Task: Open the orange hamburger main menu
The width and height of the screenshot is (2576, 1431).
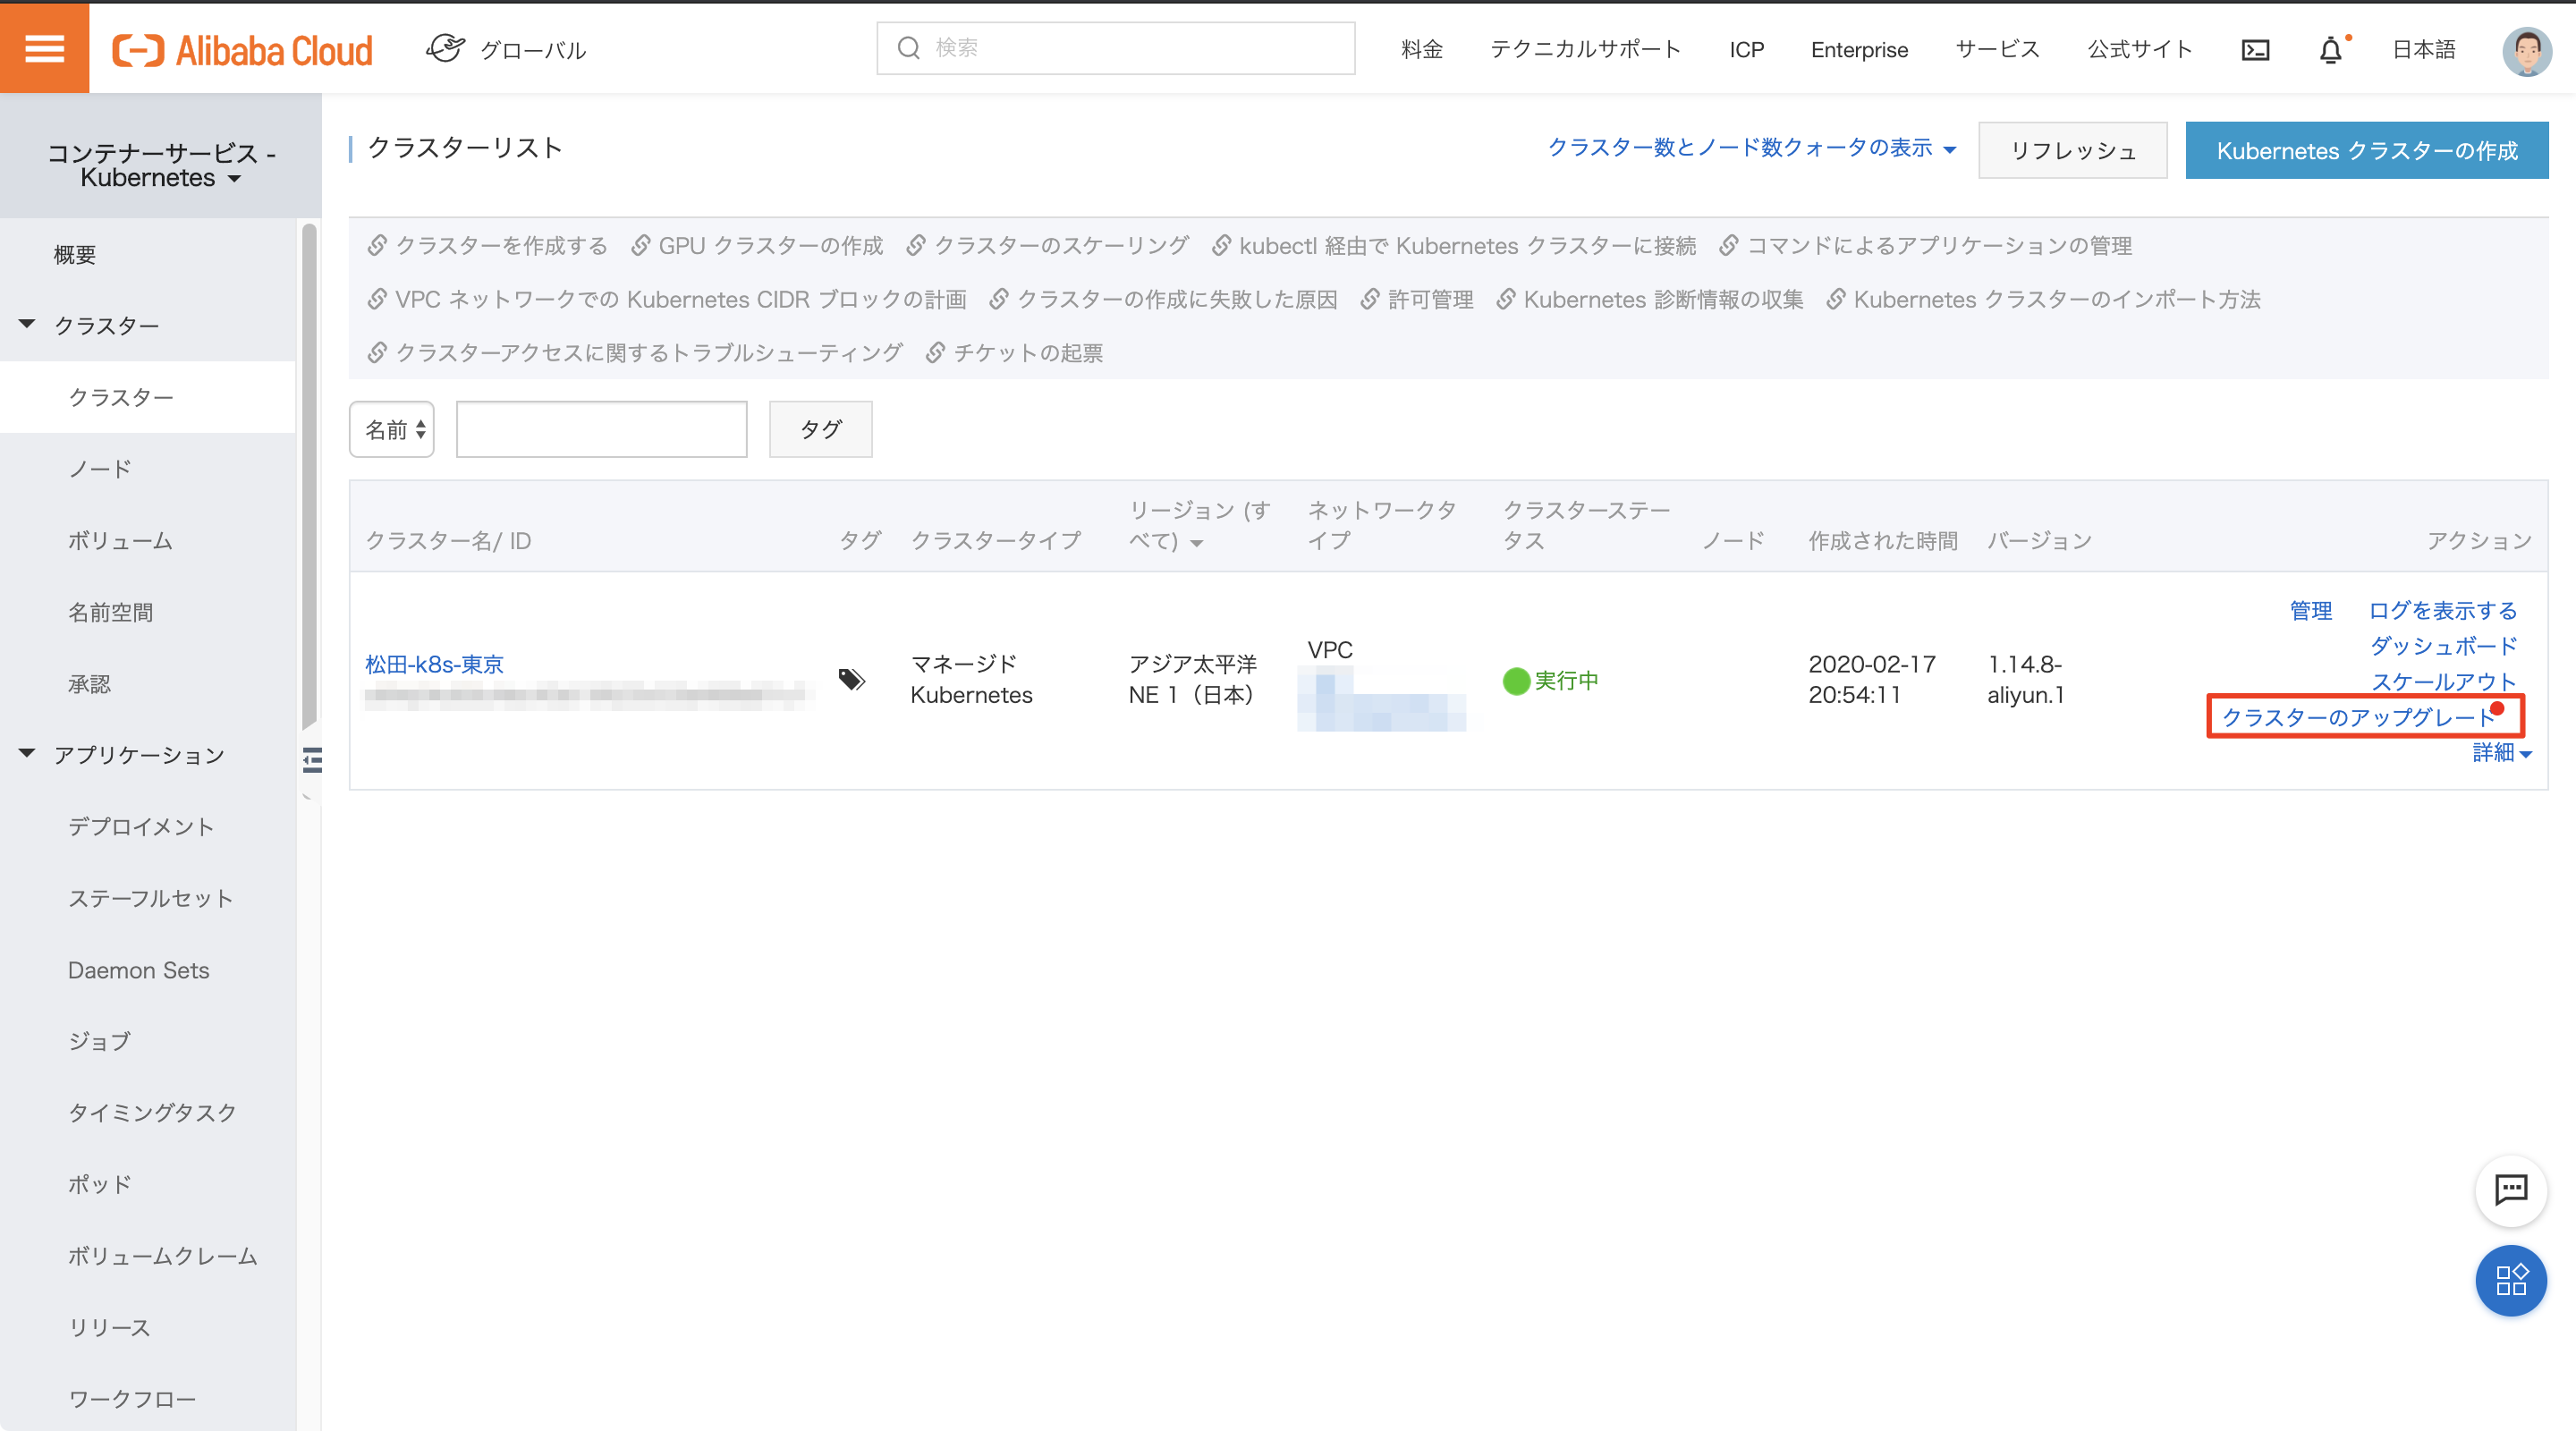Action: 44,47
